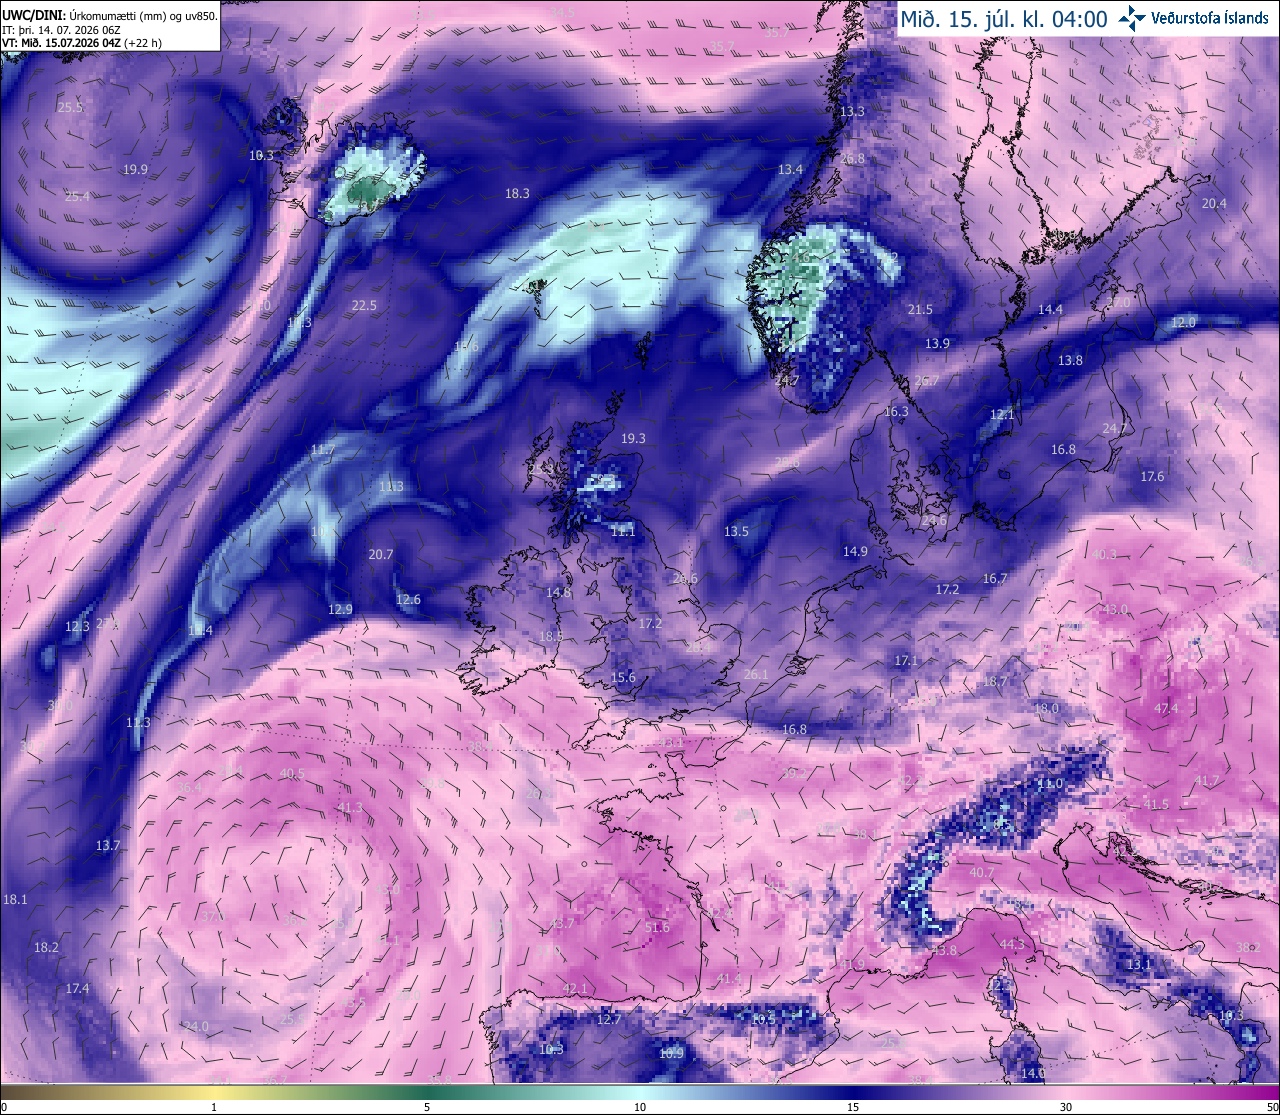Click the 20.4 value over Finland

click(x=1213, y=203)
